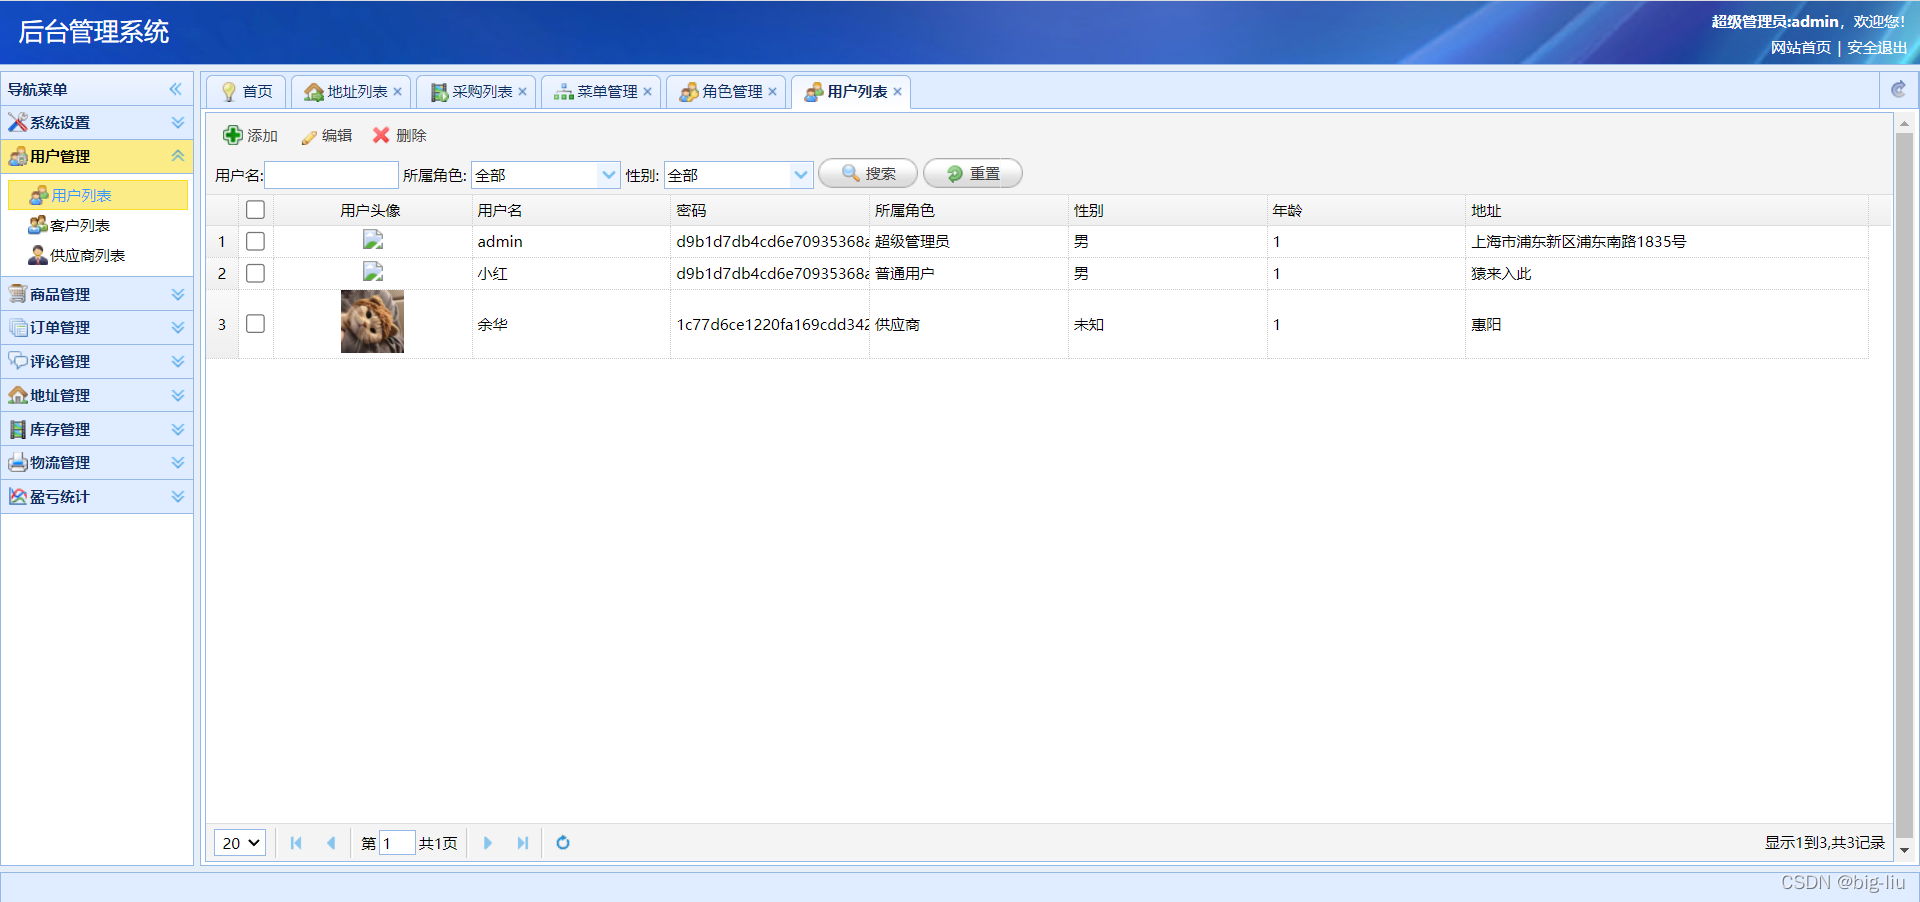Toggle the select-all rows checkbox
This screenshot has height=902, width=1920.
[255, 210]
